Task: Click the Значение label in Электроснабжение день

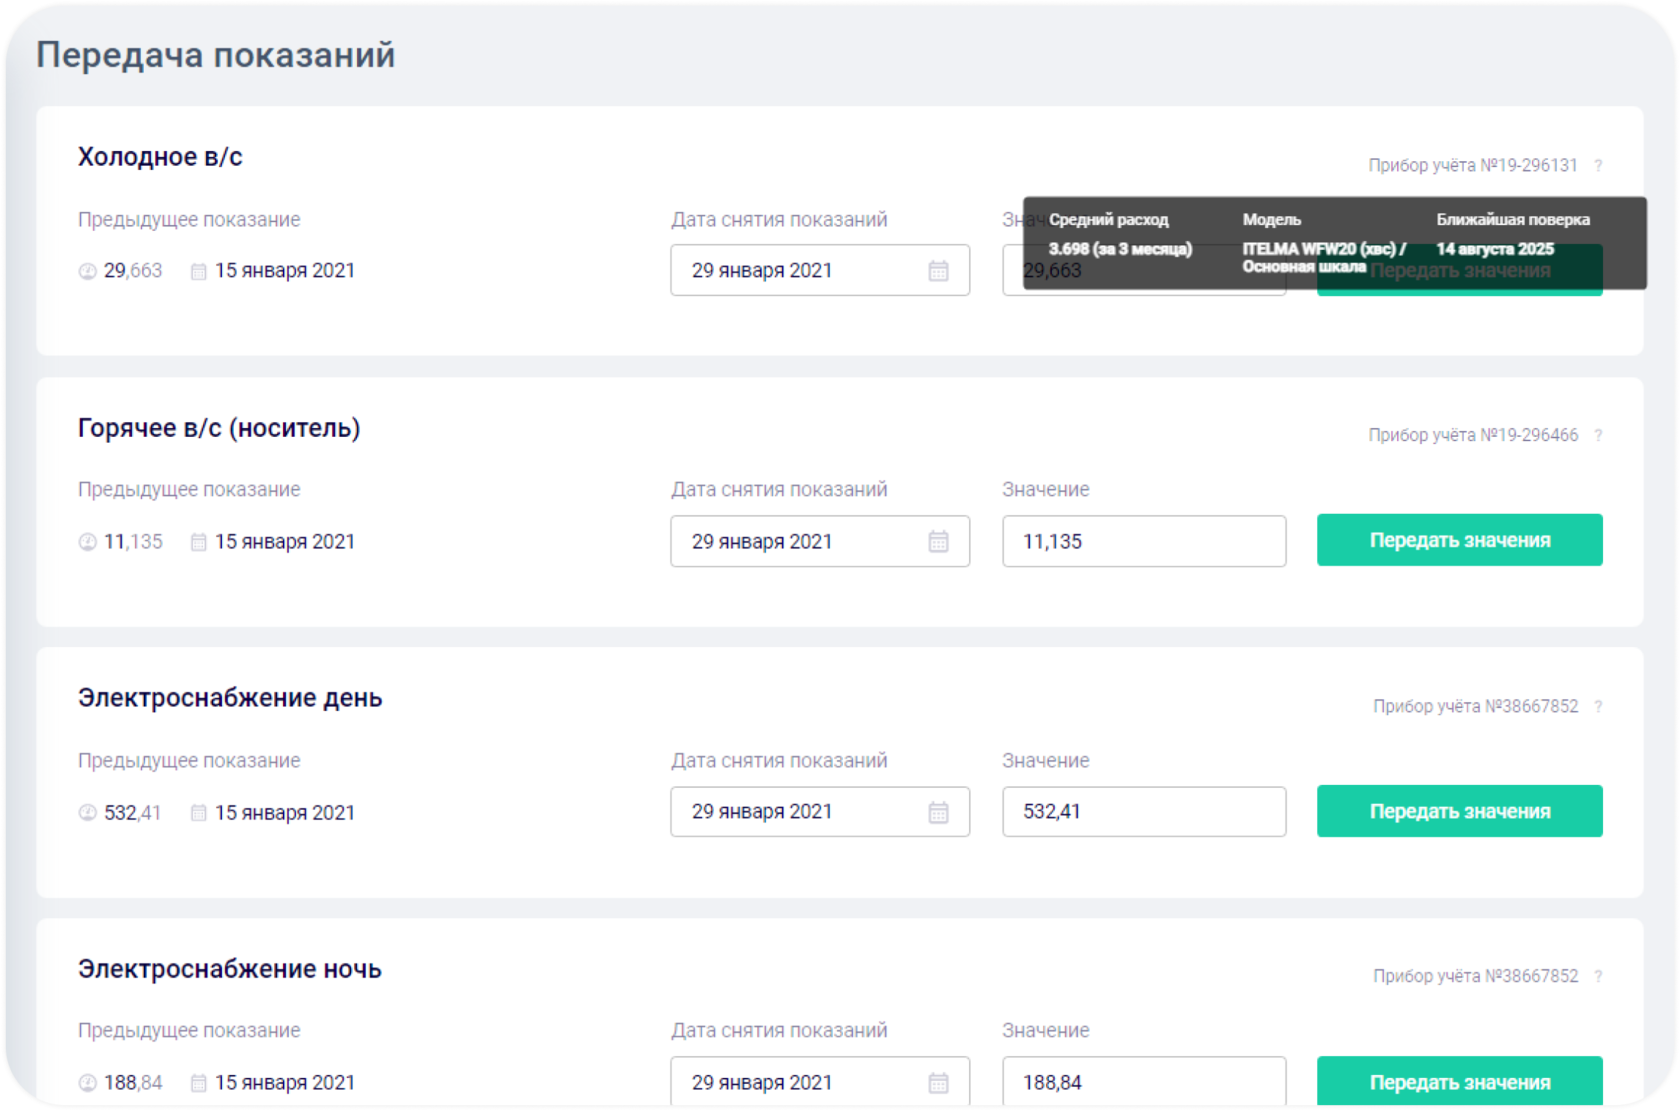Action: pyautogui.click(x=1046, y=761)
